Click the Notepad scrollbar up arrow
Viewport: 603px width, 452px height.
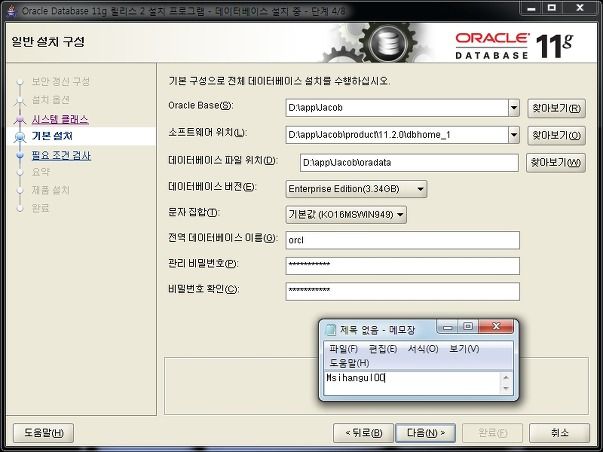coord(506,377)
